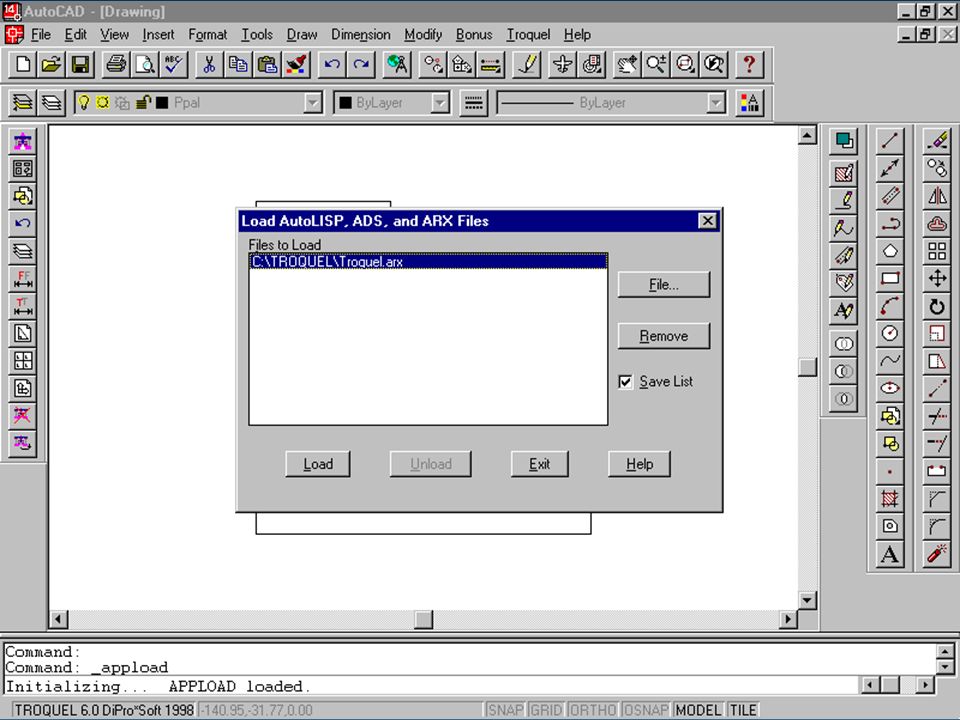
Task: Toggle TILE mode in the status bar
Action: pos(743,710)
